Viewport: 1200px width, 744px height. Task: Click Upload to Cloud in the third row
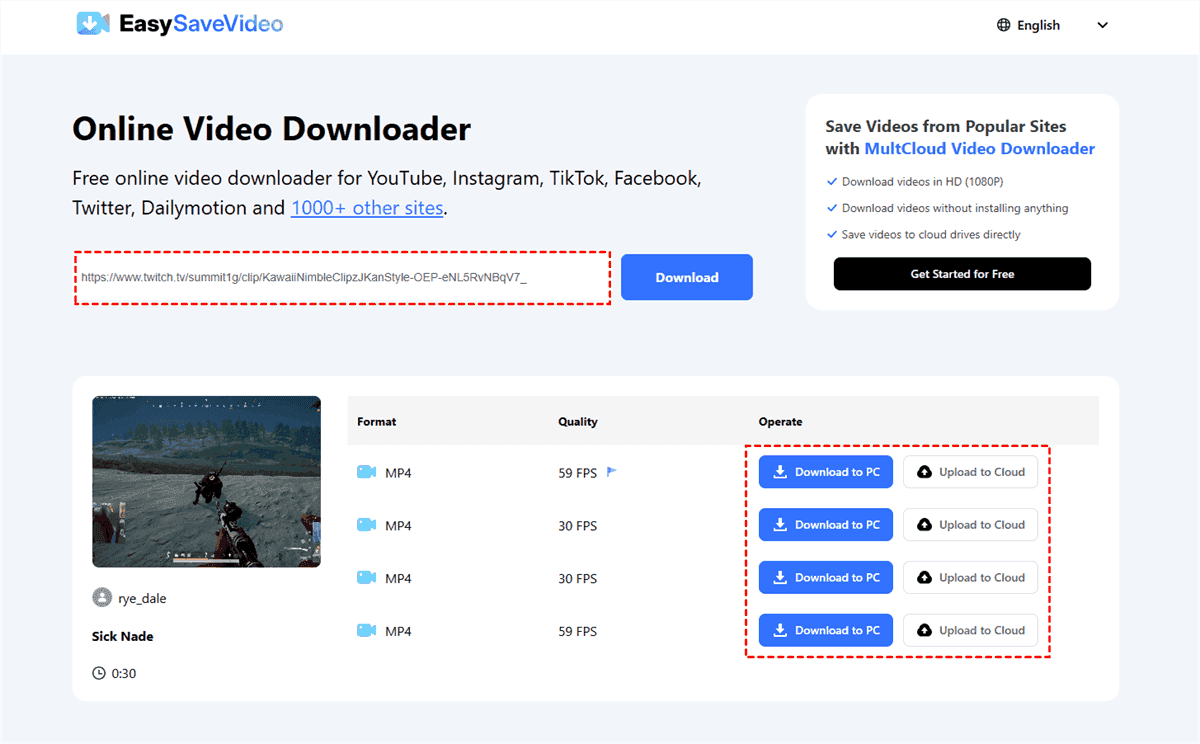970,578
